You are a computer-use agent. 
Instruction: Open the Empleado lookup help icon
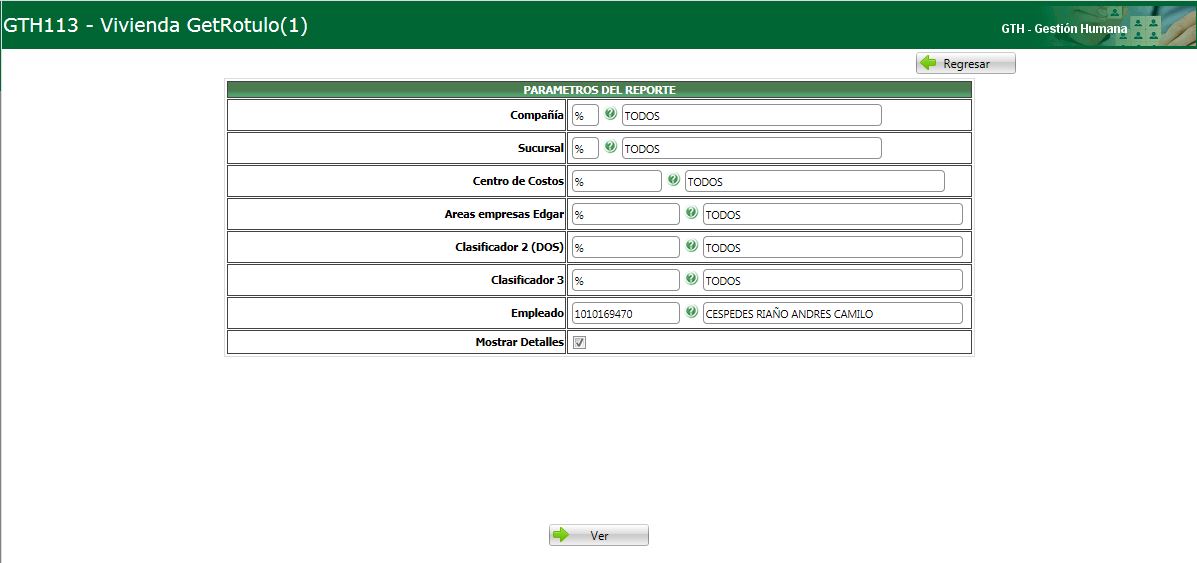691,312
